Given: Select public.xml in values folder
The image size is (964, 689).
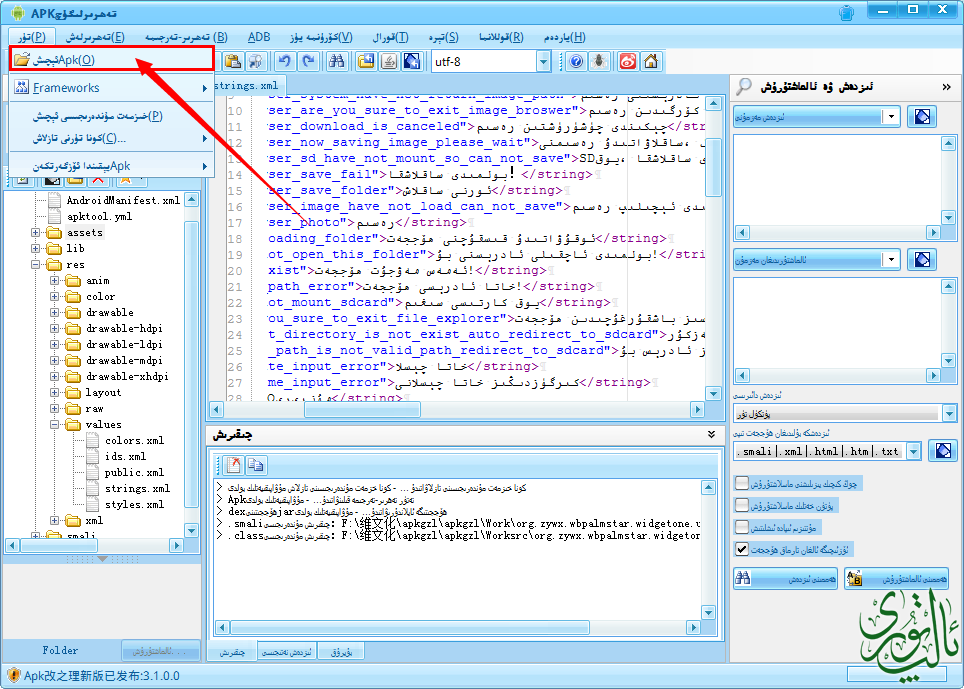Looking at the screenshot, I should pyautogui.click(x=134, y=472).
